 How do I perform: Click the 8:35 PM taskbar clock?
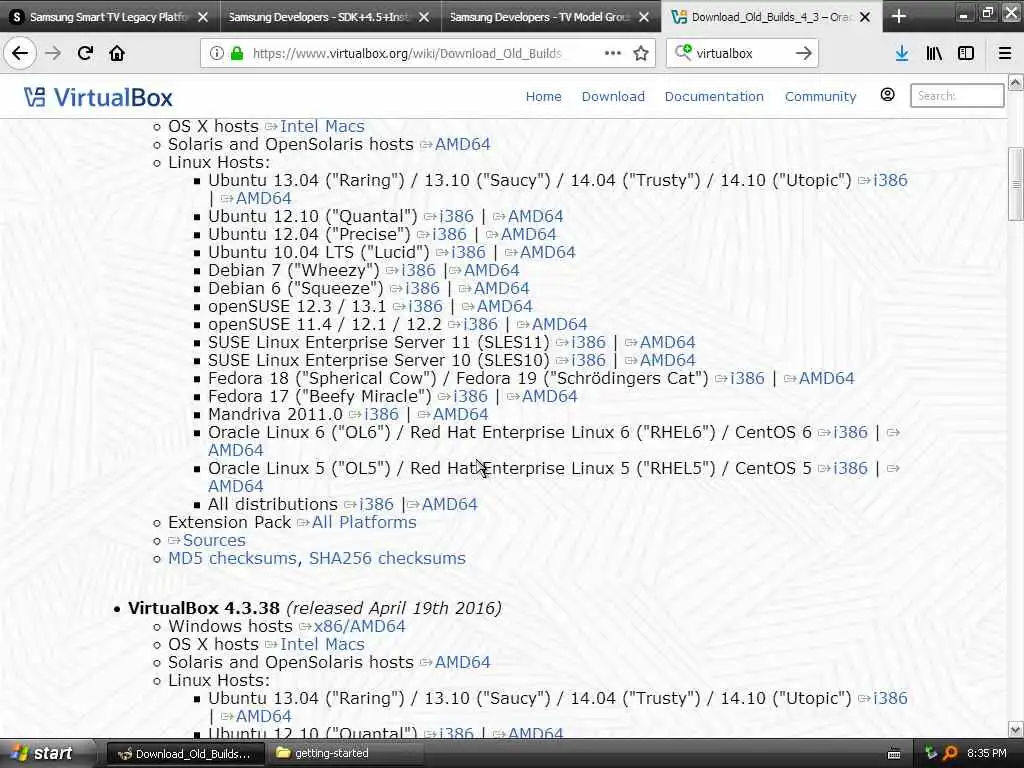987,753
